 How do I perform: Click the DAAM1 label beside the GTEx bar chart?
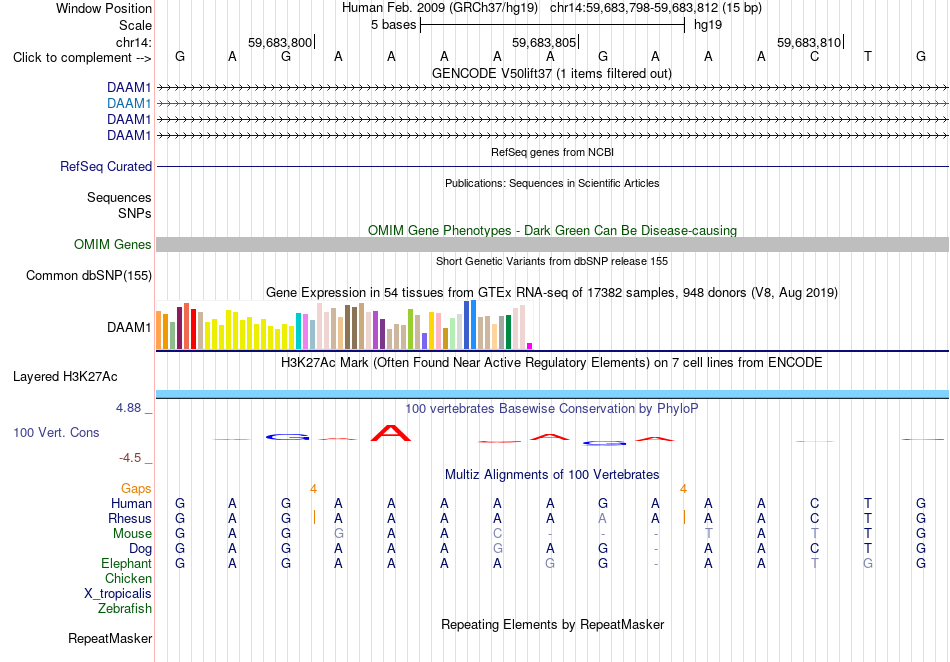tap(129, 328)
